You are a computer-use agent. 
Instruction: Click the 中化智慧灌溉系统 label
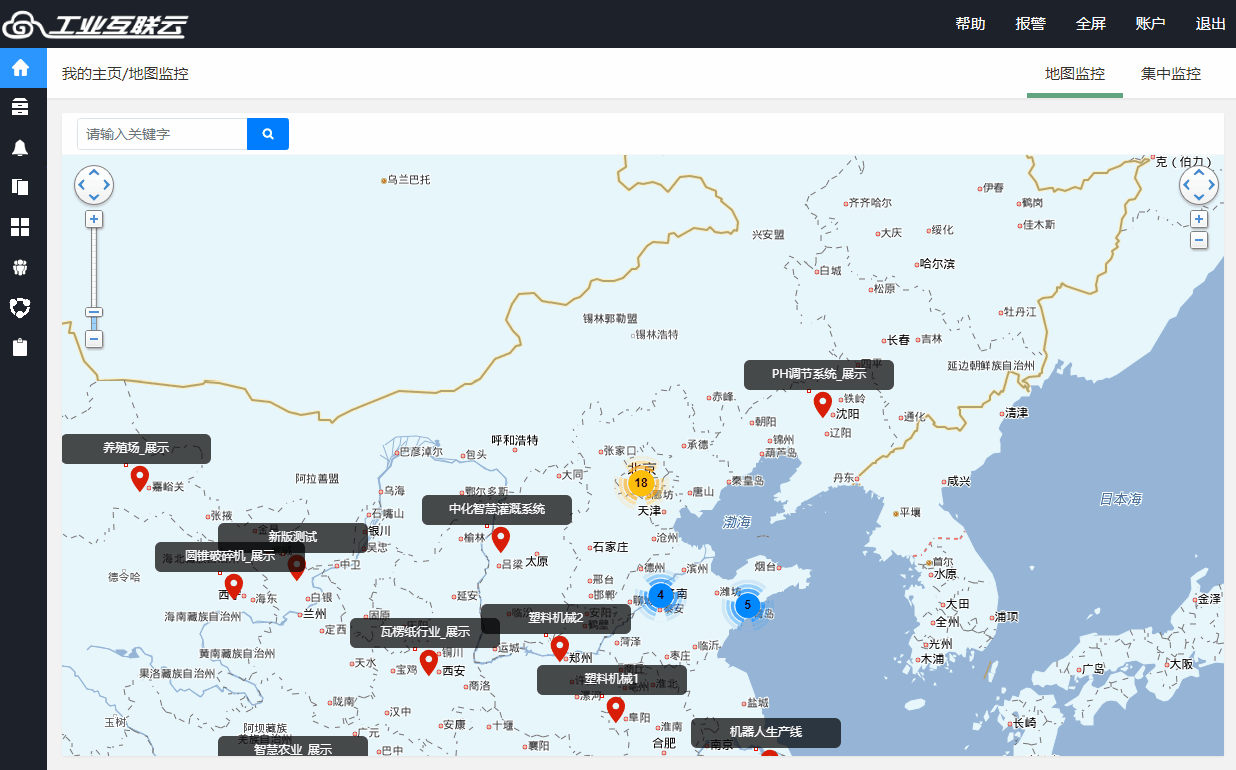tap(497, 509)
